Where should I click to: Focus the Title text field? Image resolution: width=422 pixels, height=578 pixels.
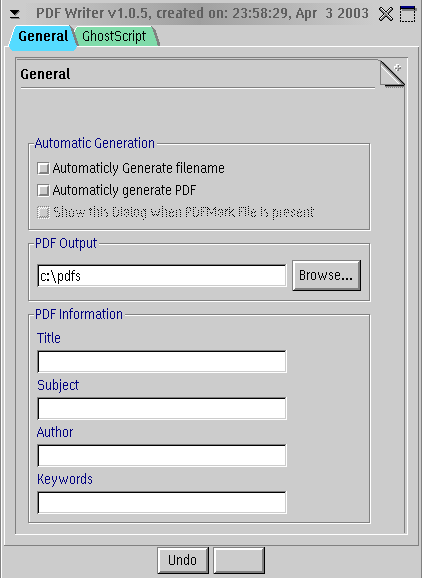[x=162, y=362]
